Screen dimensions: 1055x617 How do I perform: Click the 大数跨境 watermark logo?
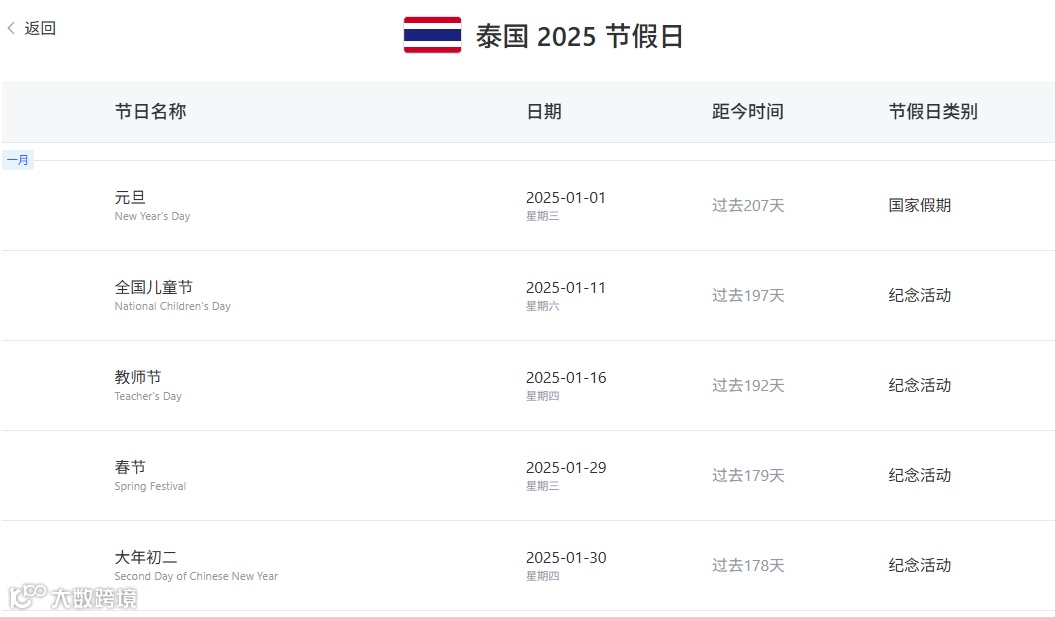[74, 597]
